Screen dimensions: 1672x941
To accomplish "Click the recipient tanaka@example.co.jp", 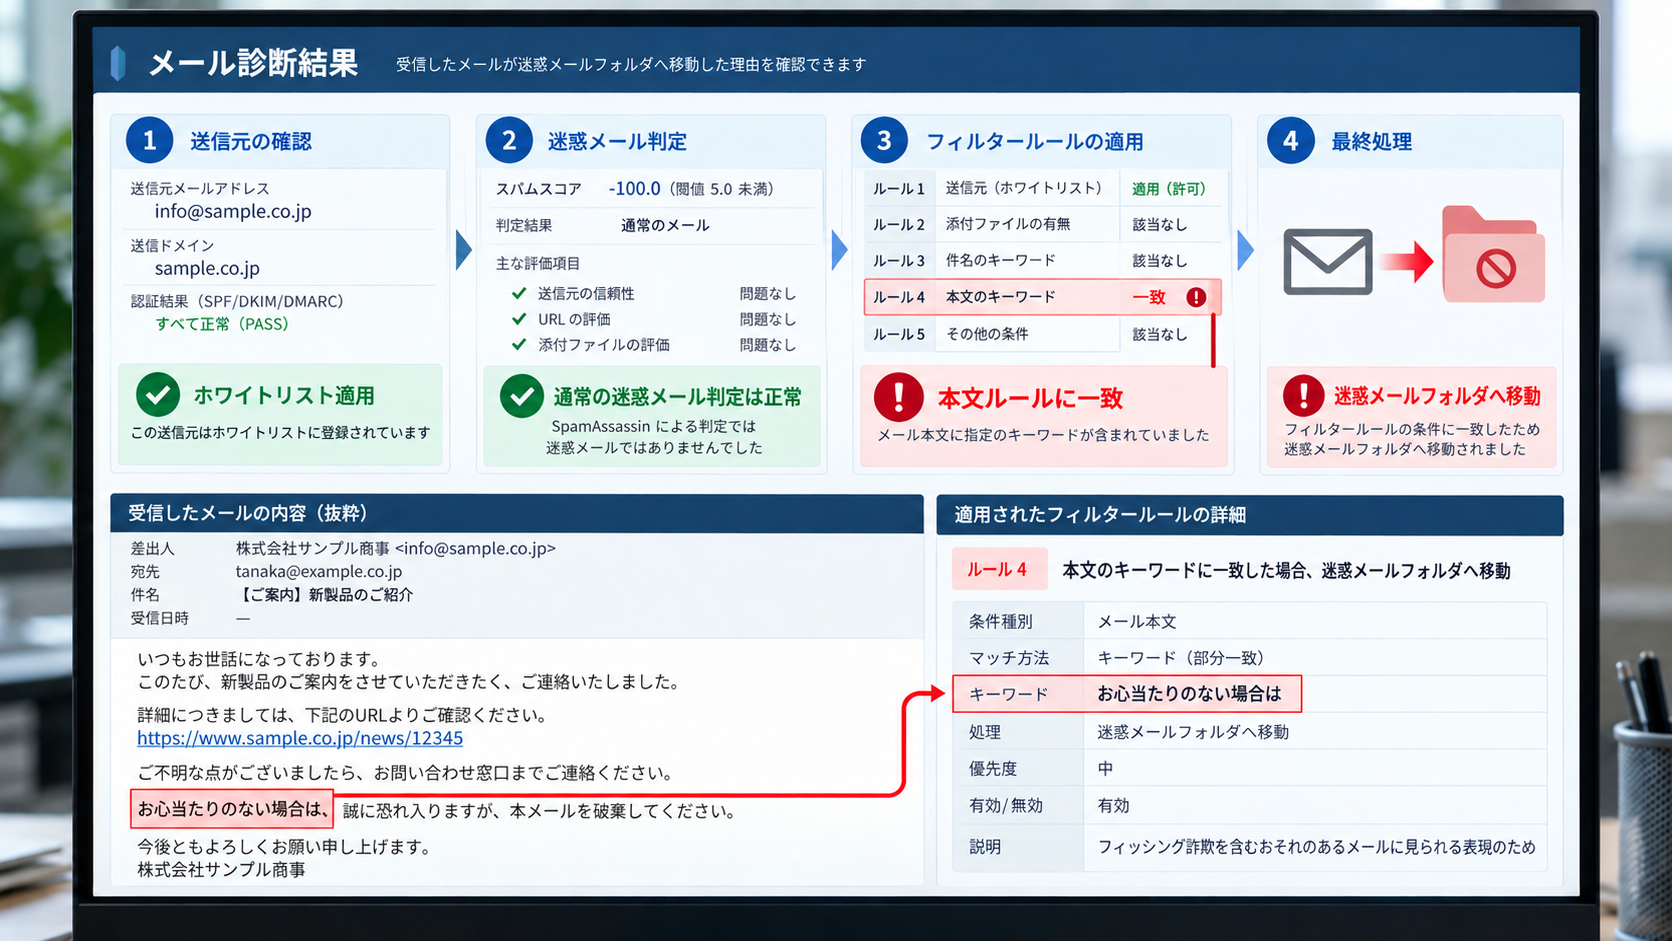I will pyautogui.click(x=319, y=571).
